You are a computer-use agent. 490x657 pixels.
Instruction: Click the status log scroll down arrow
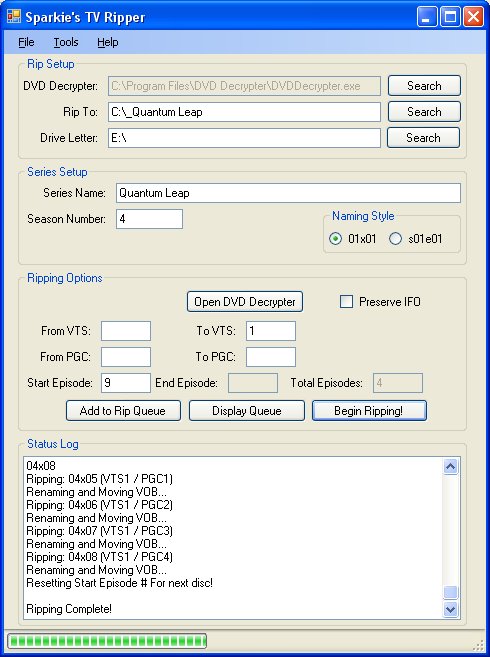click(451, 609)
